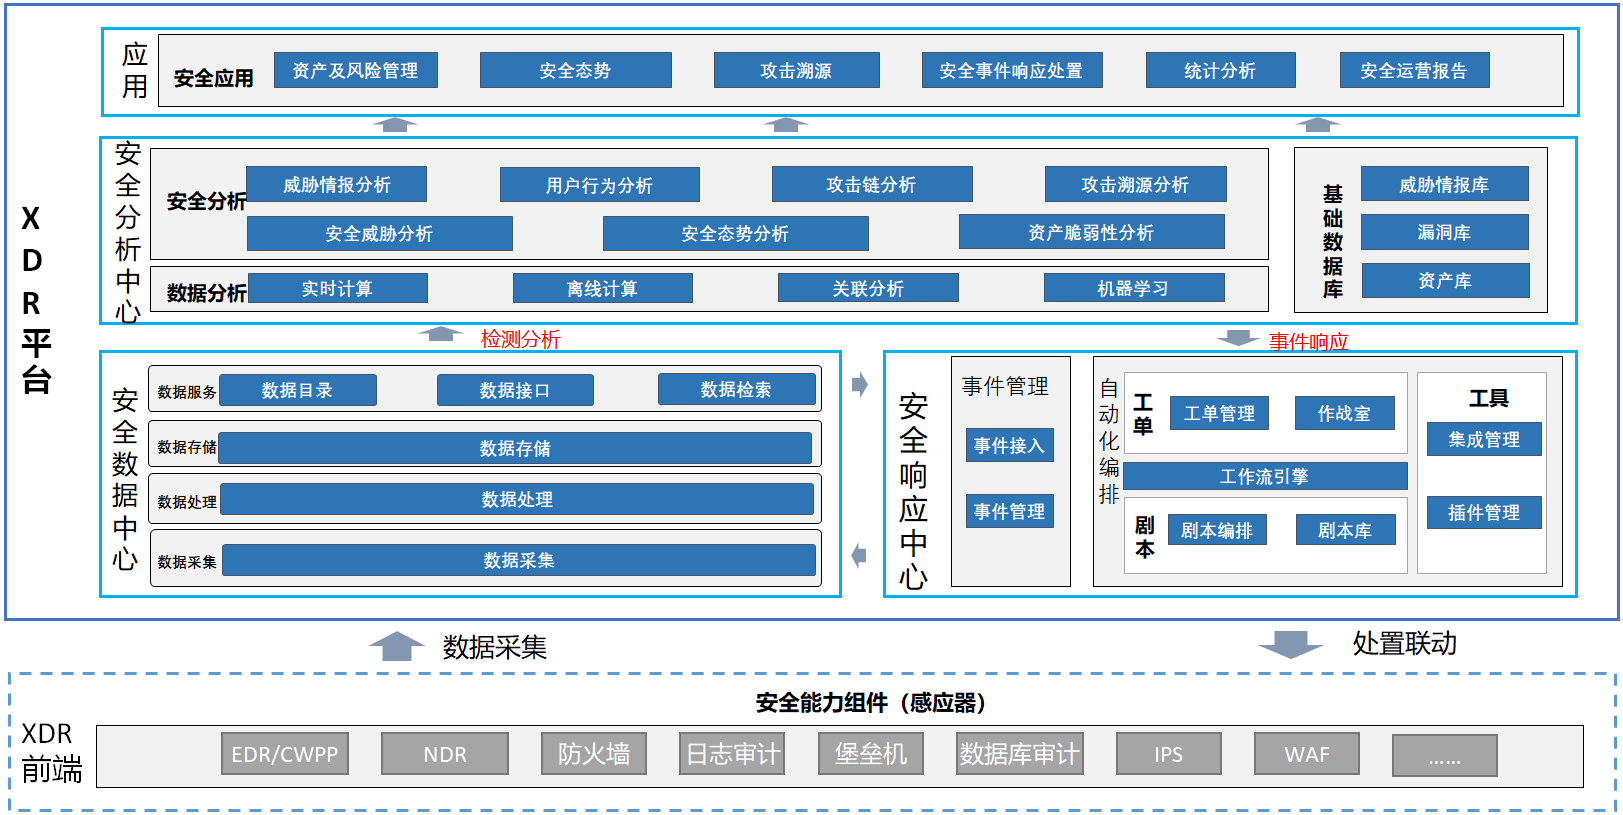This screenshot has height=815, width=1623.
Task: Click the 事件管理 heading text
Action: coord(1005,386)
